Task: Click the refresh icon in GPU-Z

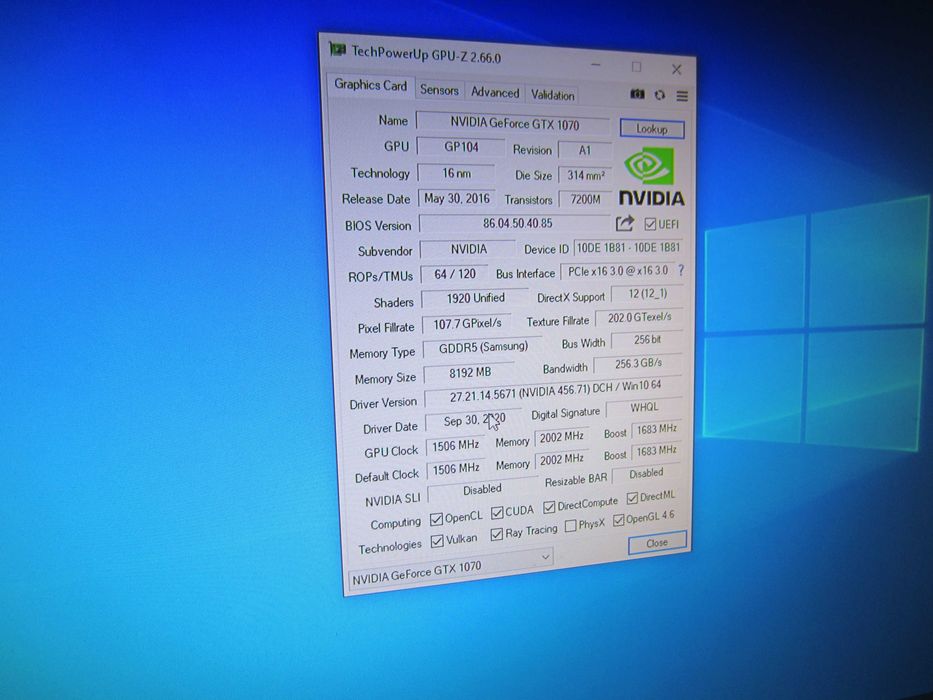Action: point(659,95)
